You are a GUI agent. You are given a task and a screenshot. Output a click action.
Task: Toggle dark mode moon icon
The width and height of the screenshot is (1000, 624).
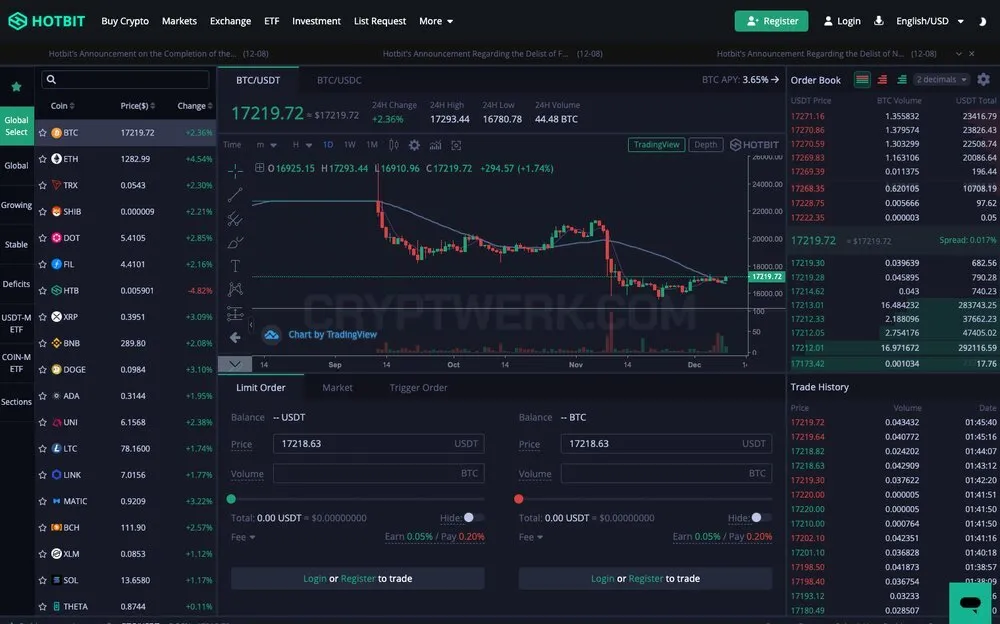pyautogui.click(x=982, y=22)
